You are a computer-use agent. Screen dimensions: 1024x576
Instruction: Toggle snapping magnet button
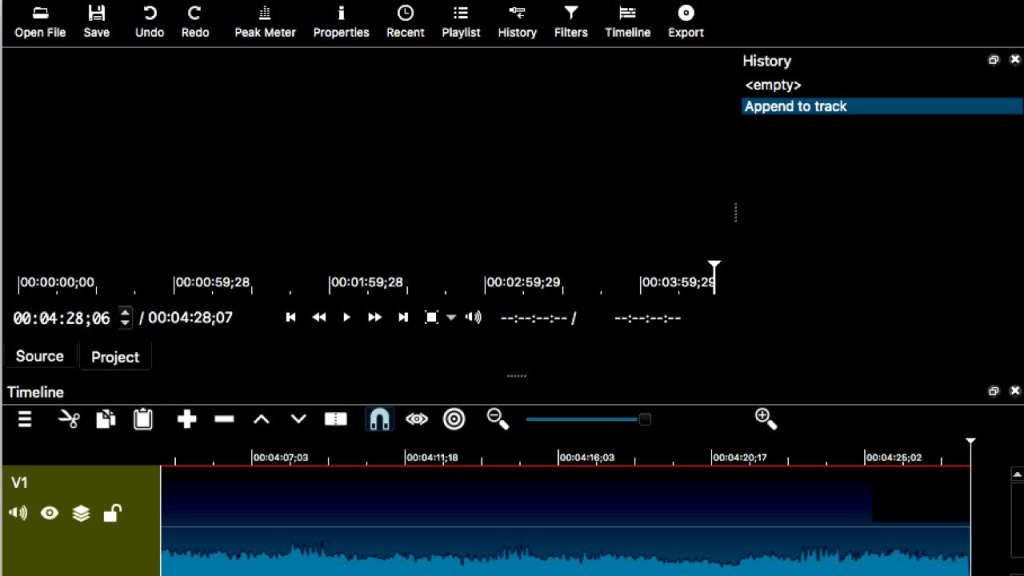pyautogui.click(x=379, y=419)
